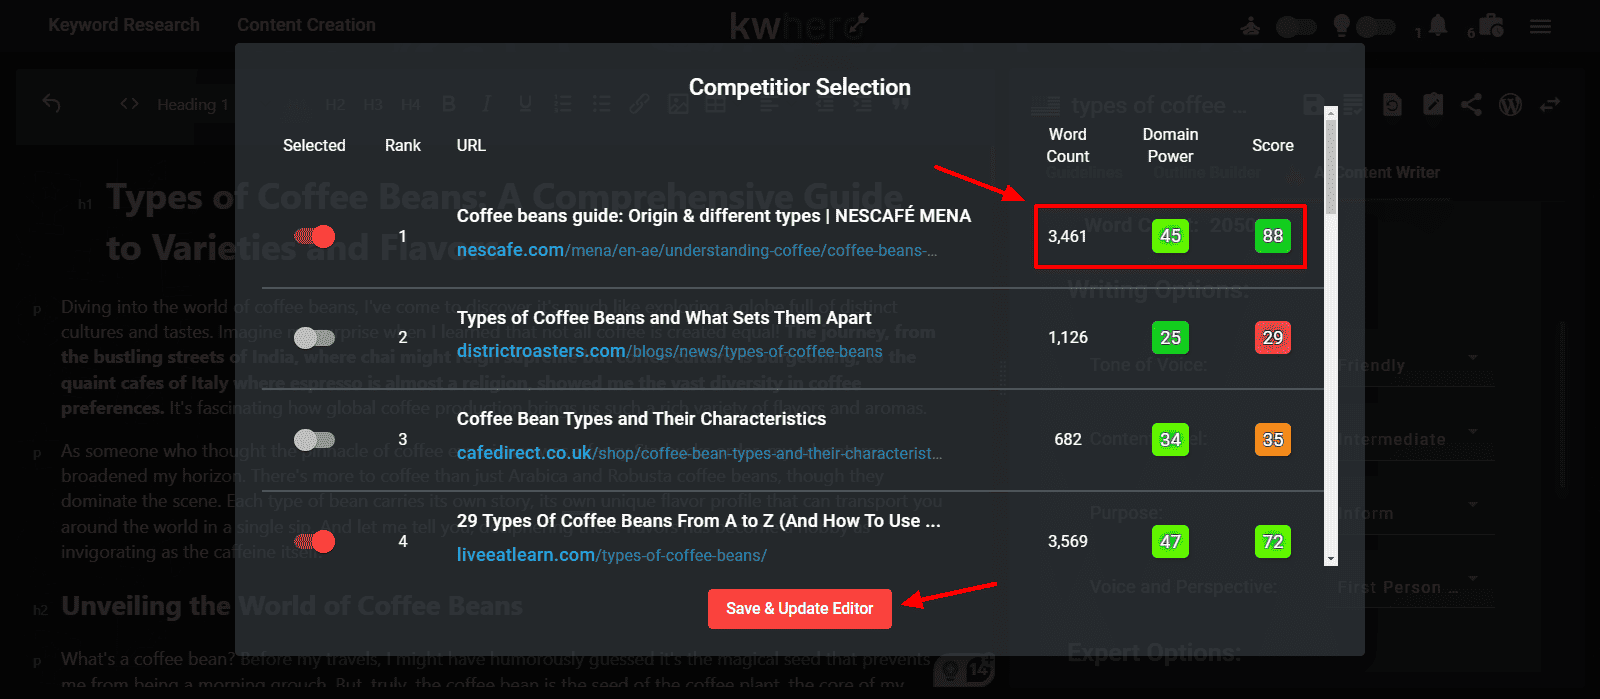Open the notifications bell icon
This screenshot has width=1600, height=699.
pyautogui.click(x=1438, y=26)
